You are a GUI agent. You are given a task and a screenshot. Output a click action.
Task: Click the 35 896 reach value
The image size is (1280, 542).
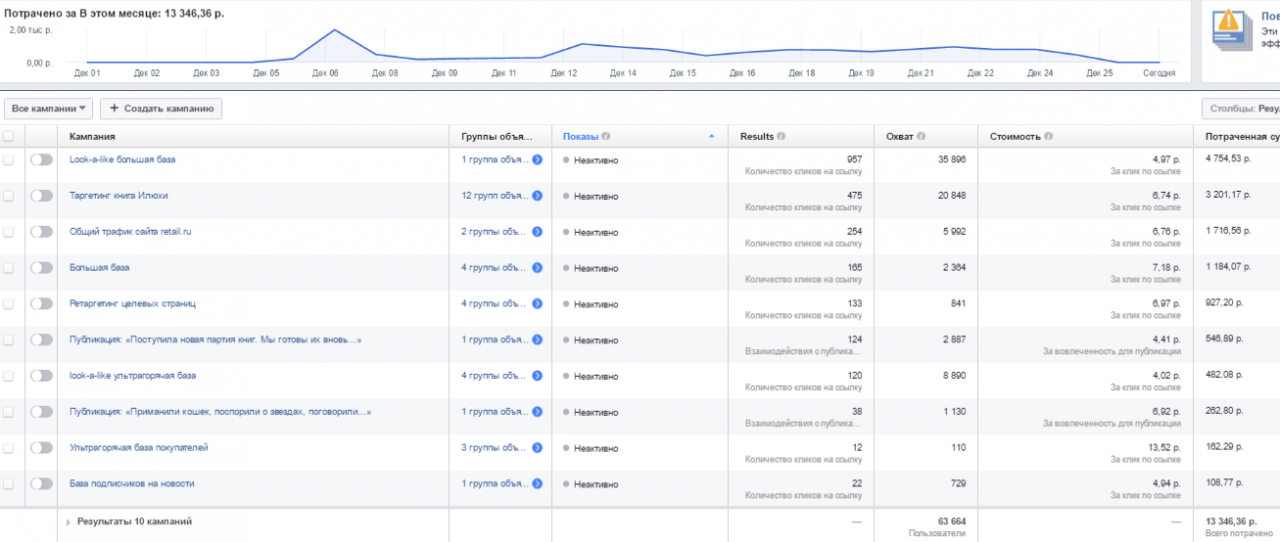click(952, 158)
